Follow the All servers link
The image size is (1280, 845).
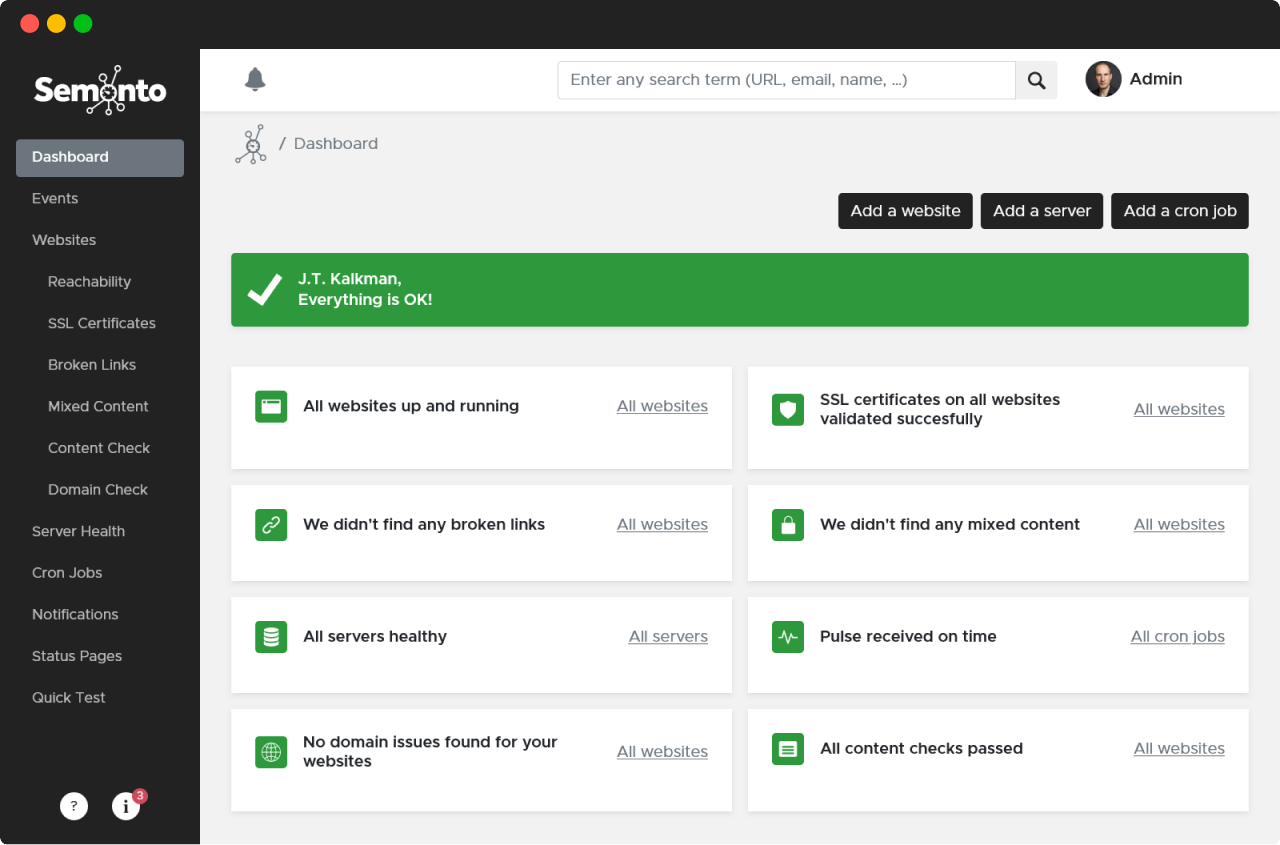tap(668, 637)
